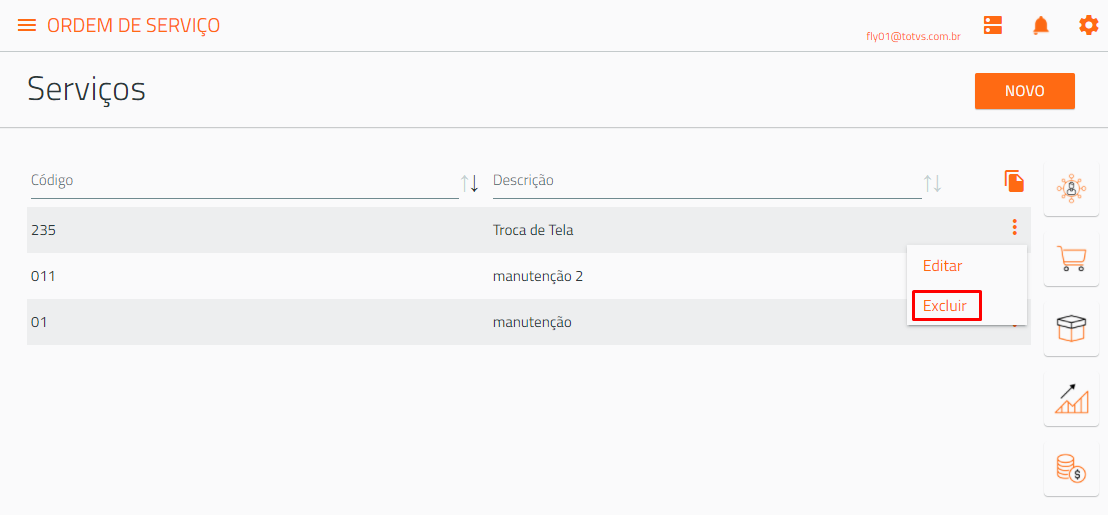Open settings gear icon
This screenshot has height=515, width=1108.
click(1088, 25)
